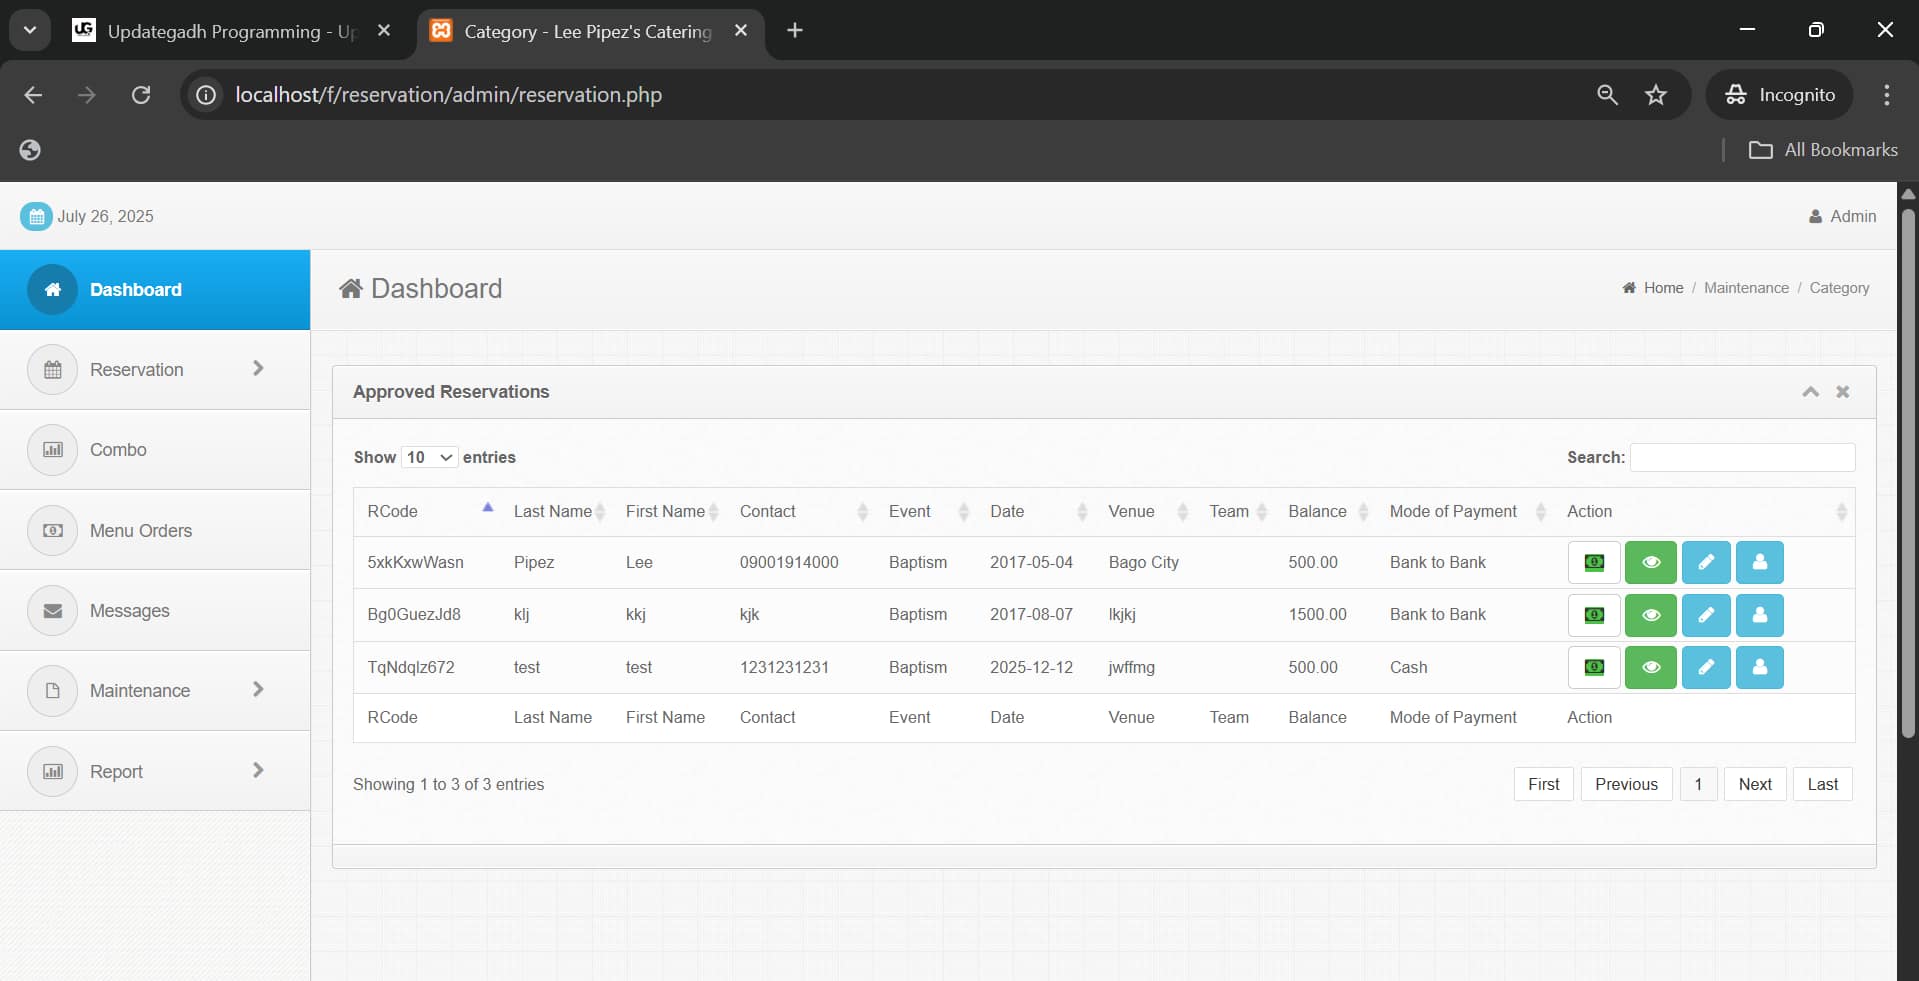Click the payment money icon for Pipez reservation
1919x981 pixels.
click(x=1594, y=562)
